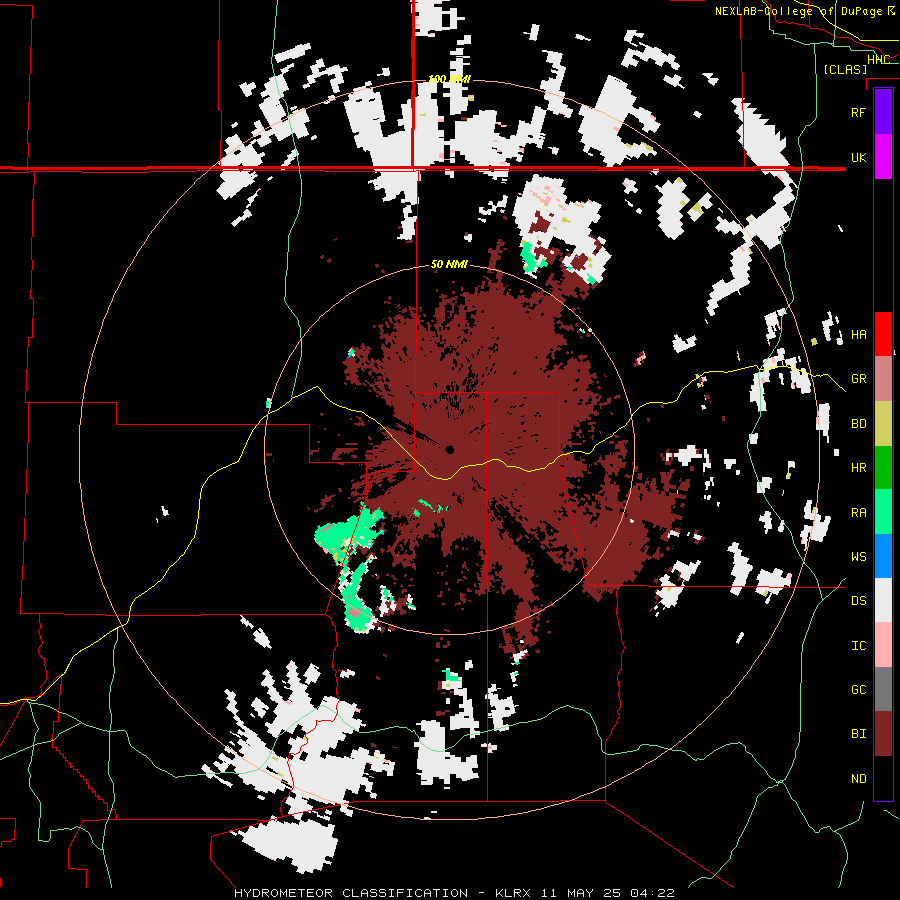Click the '100 NMI' range ring label

pyautogui.click(x=449, y=79)
